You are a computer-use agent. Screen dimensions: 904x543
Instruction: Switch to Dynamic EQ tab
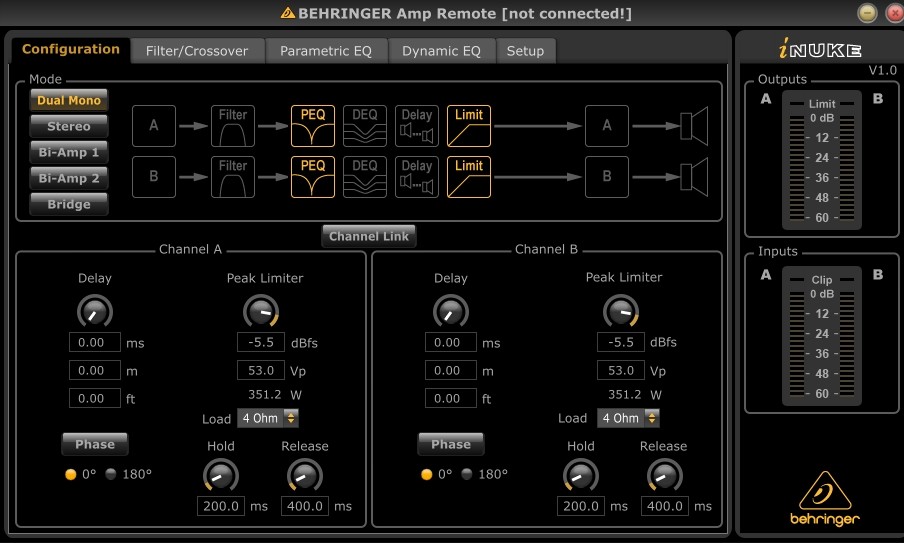coord(442,51)
